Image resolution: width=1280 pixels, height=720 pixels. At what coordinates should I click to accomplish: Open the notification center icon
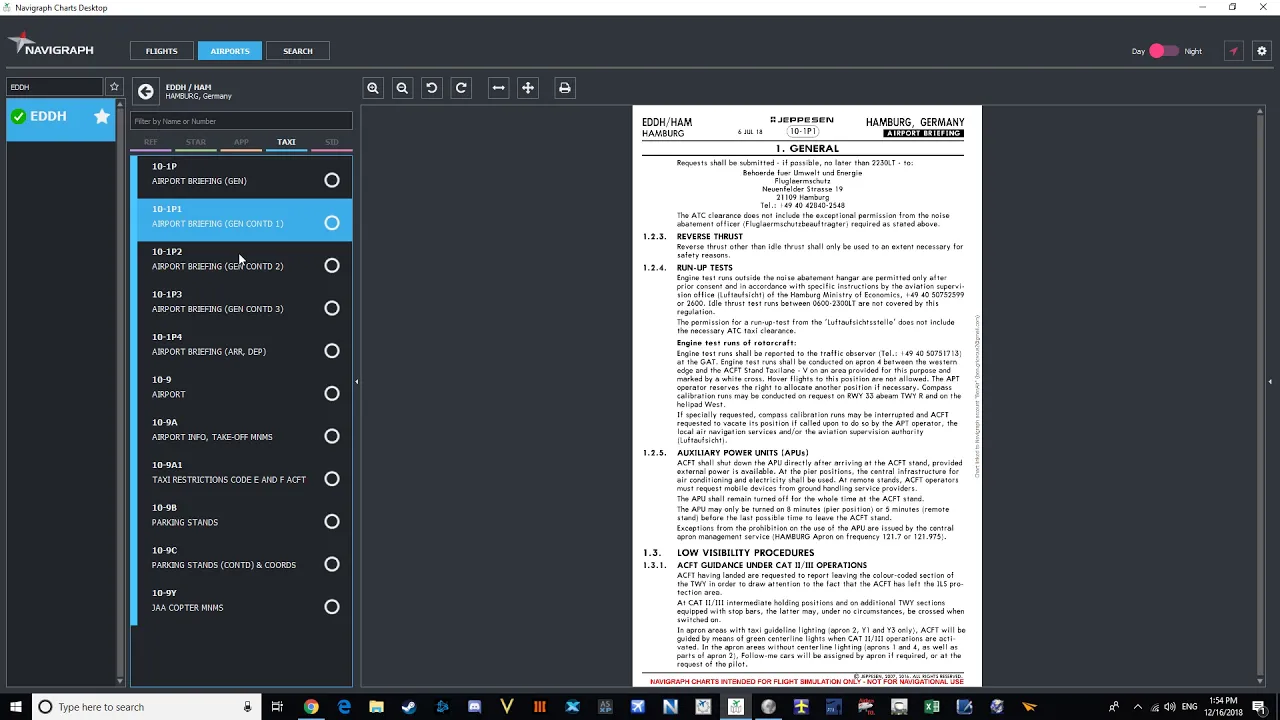point(1259,707)
